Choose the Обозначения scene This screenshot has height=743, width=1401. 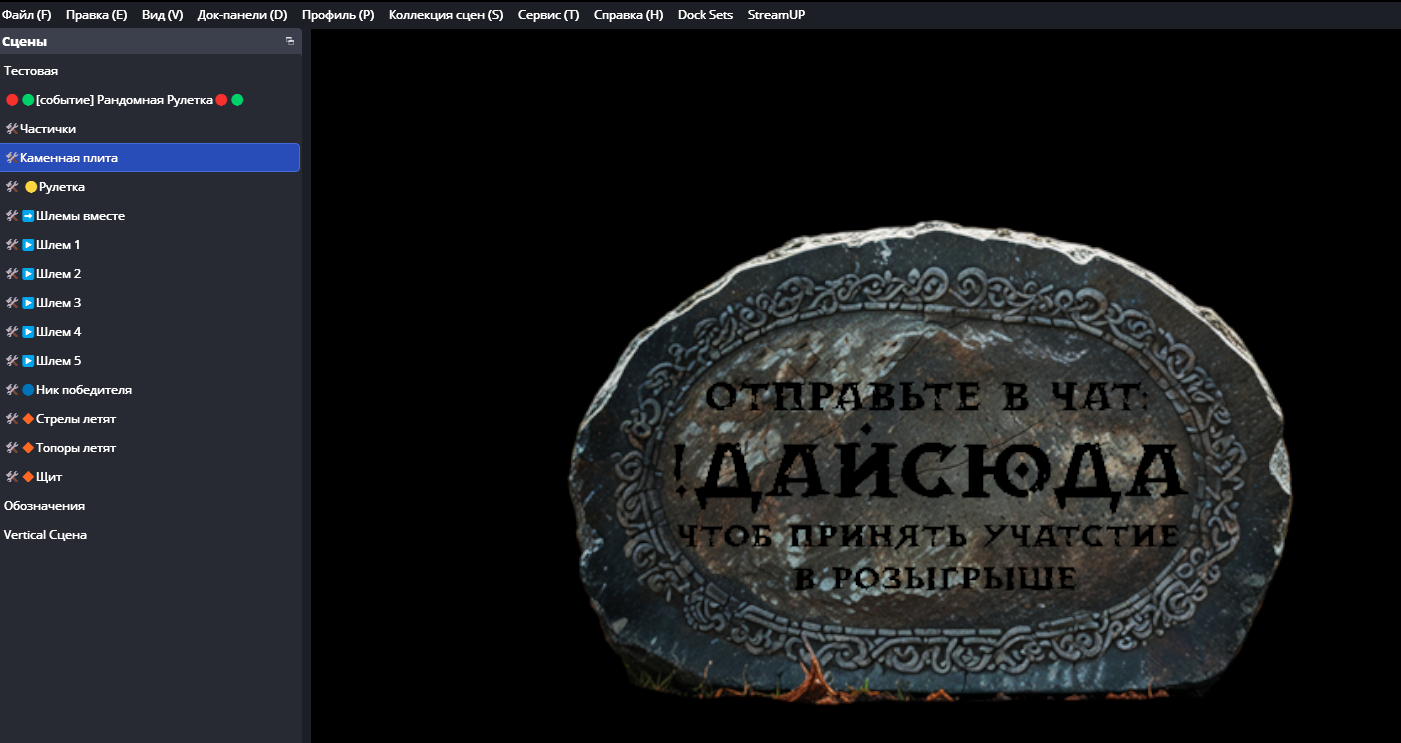pos(44,506)
